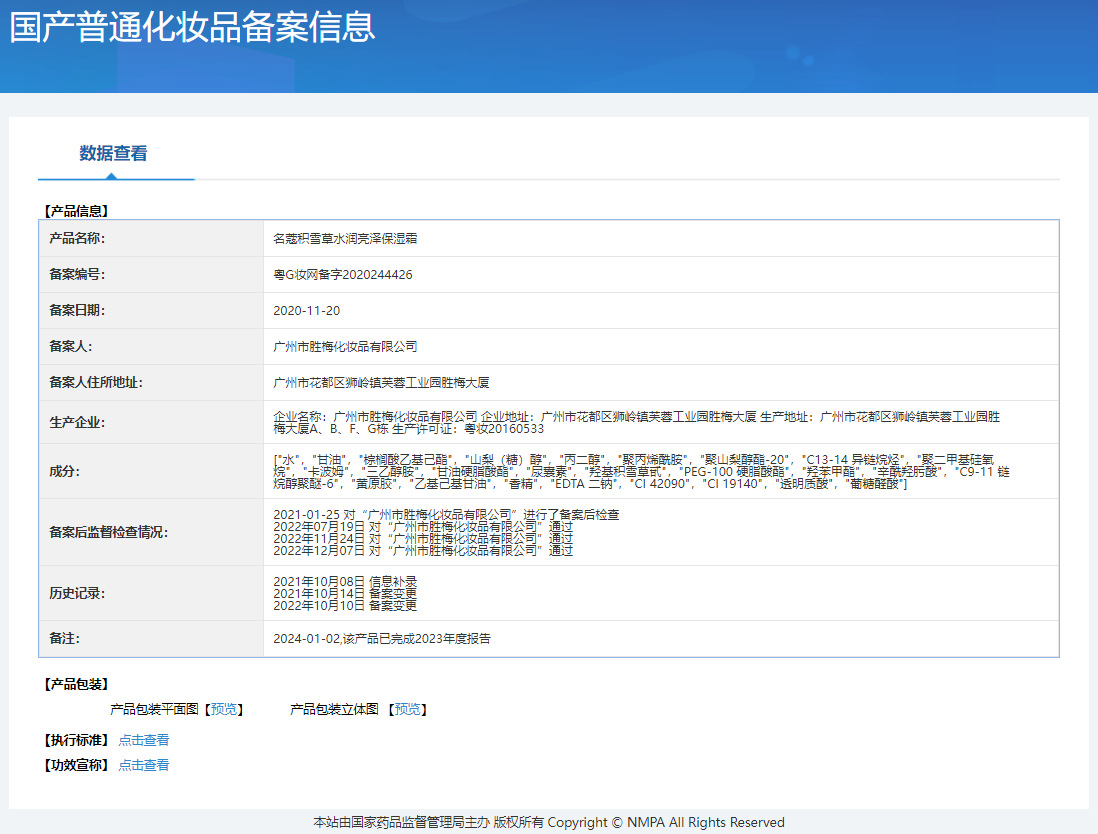Select filer value 广州市胜梅化妆品有限公司
1098x834 pixels.
point(345,347)
